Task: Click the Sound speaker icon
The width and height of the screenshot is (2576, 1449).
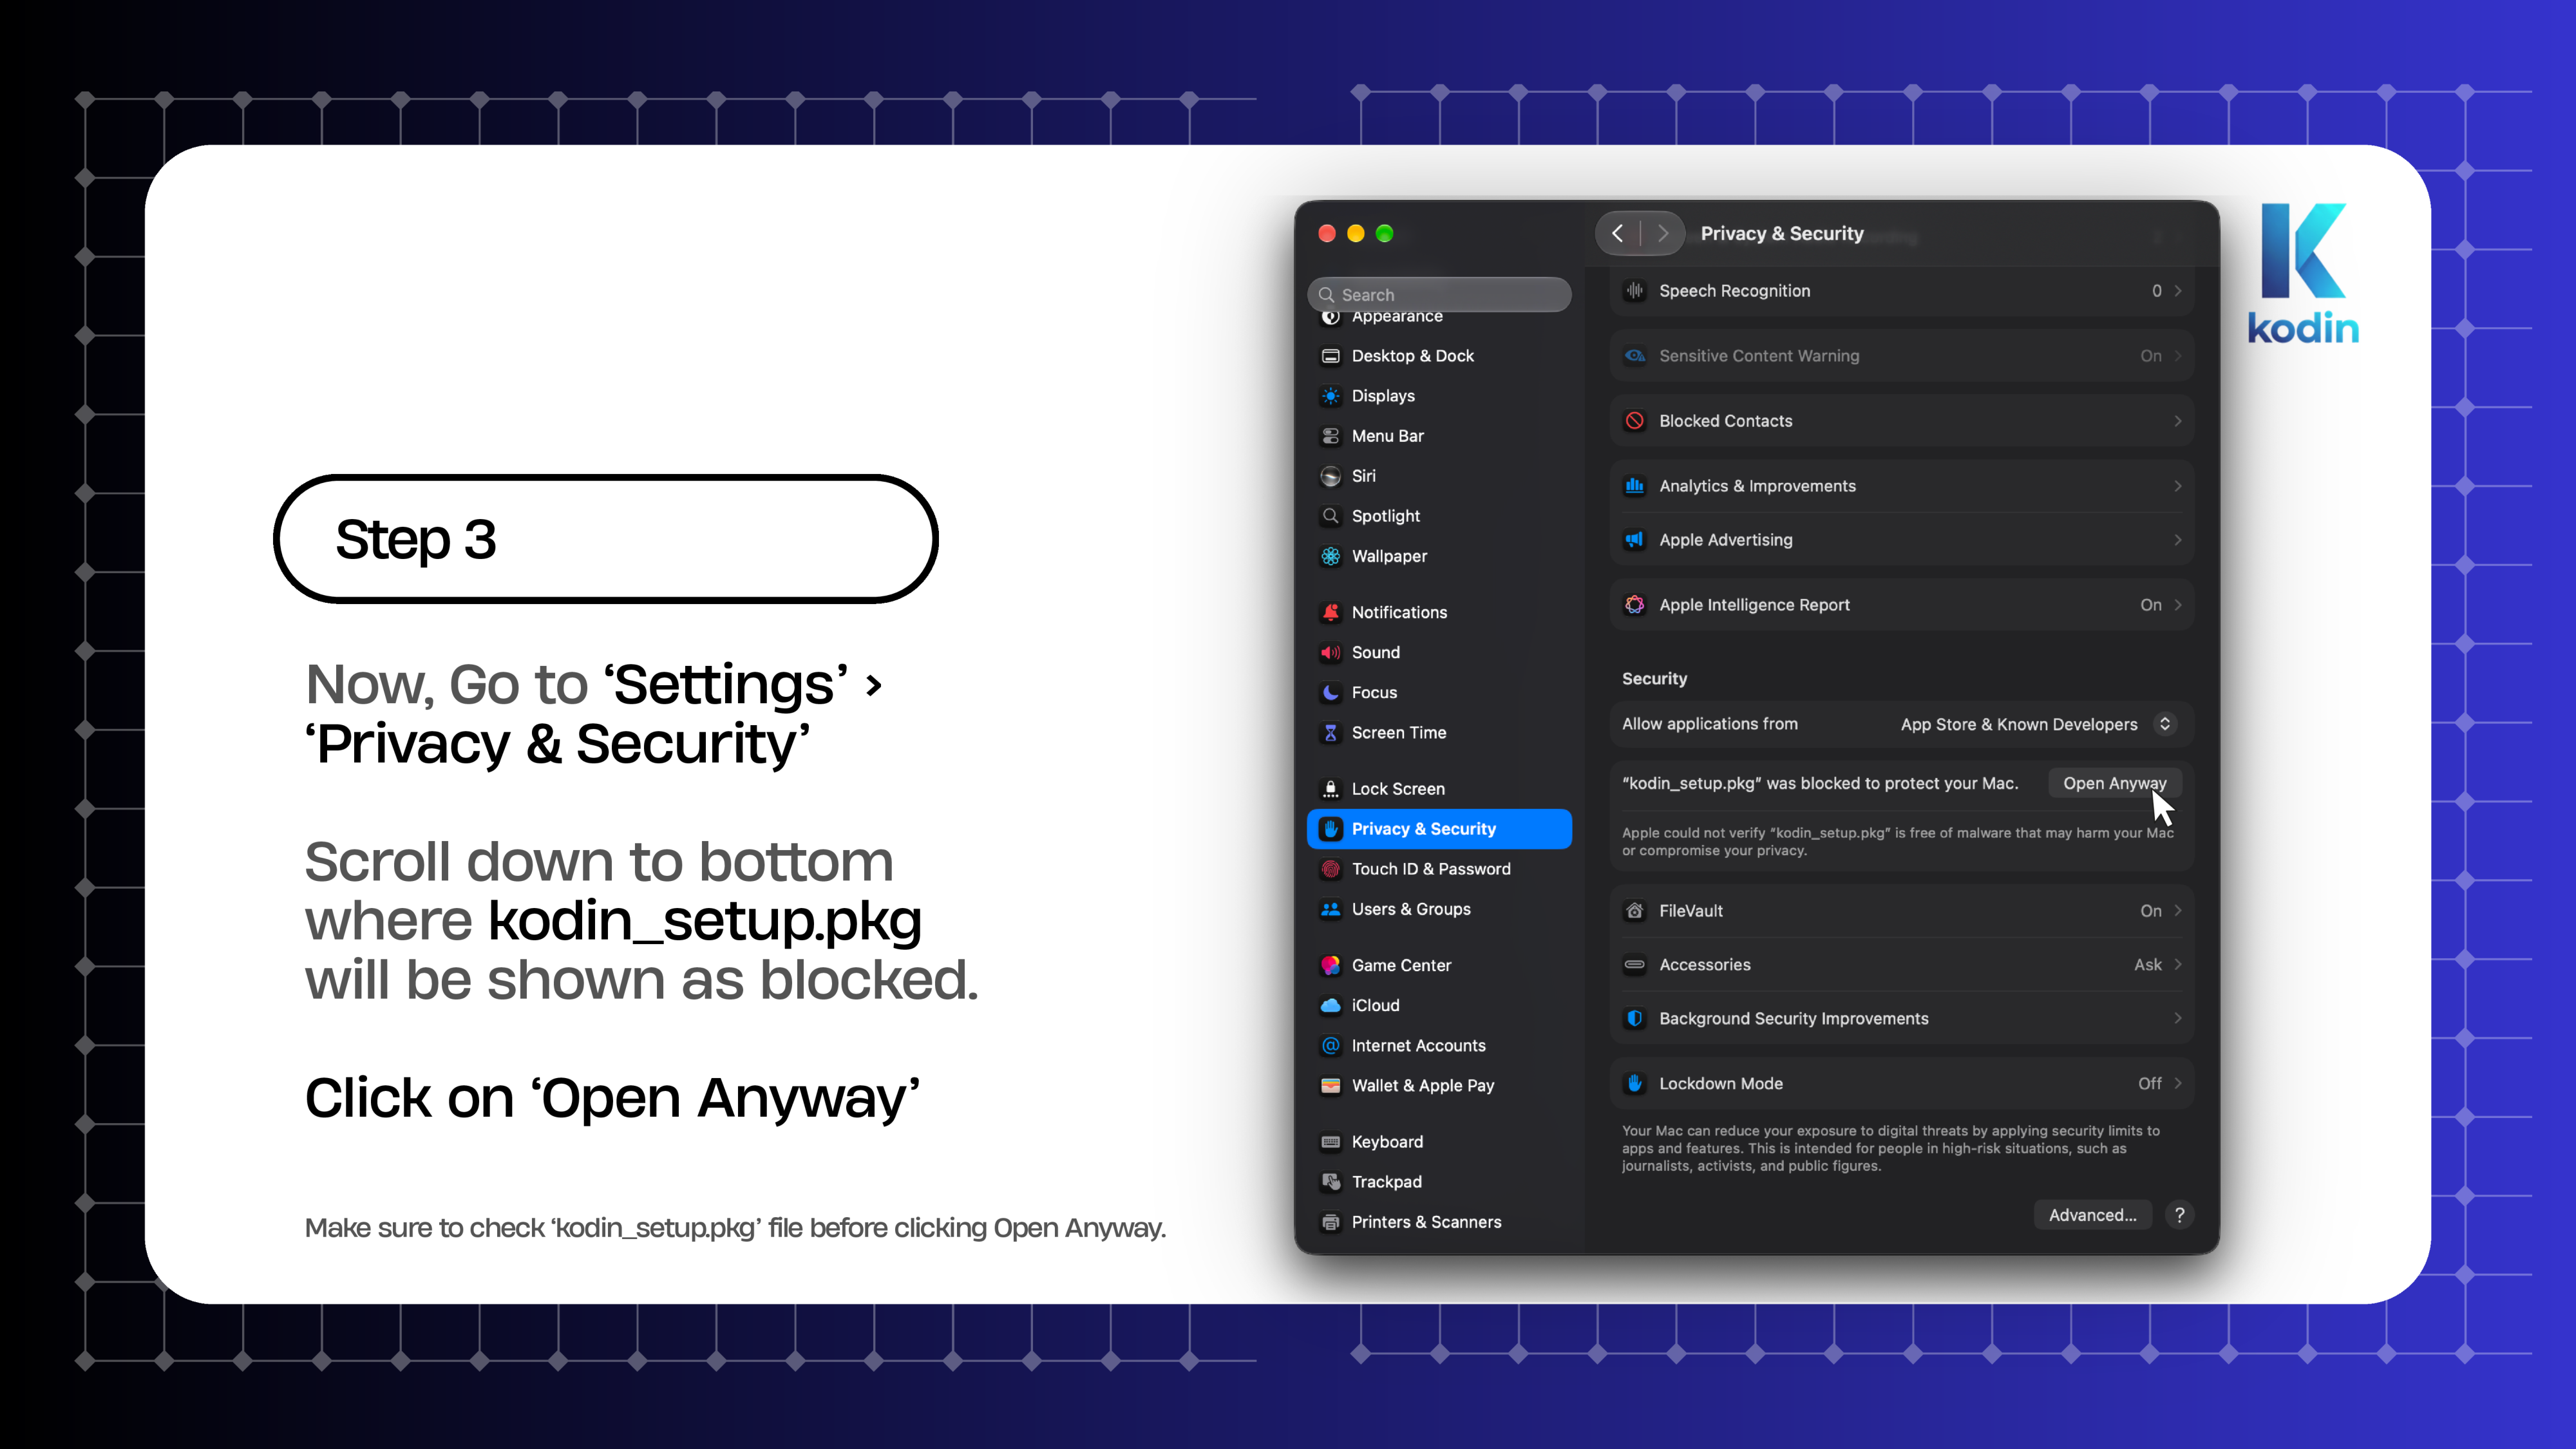Action: pos(1330,652)
